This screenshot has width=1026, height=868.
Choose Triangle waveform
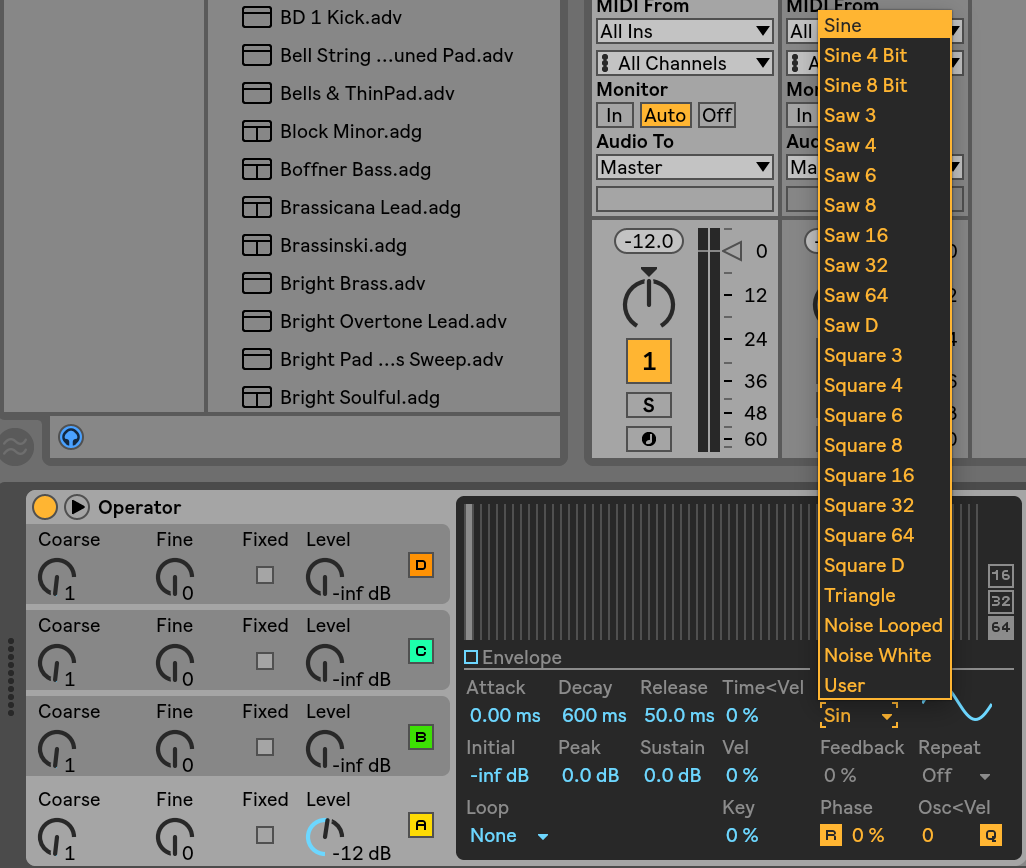(x=885, y=595)
